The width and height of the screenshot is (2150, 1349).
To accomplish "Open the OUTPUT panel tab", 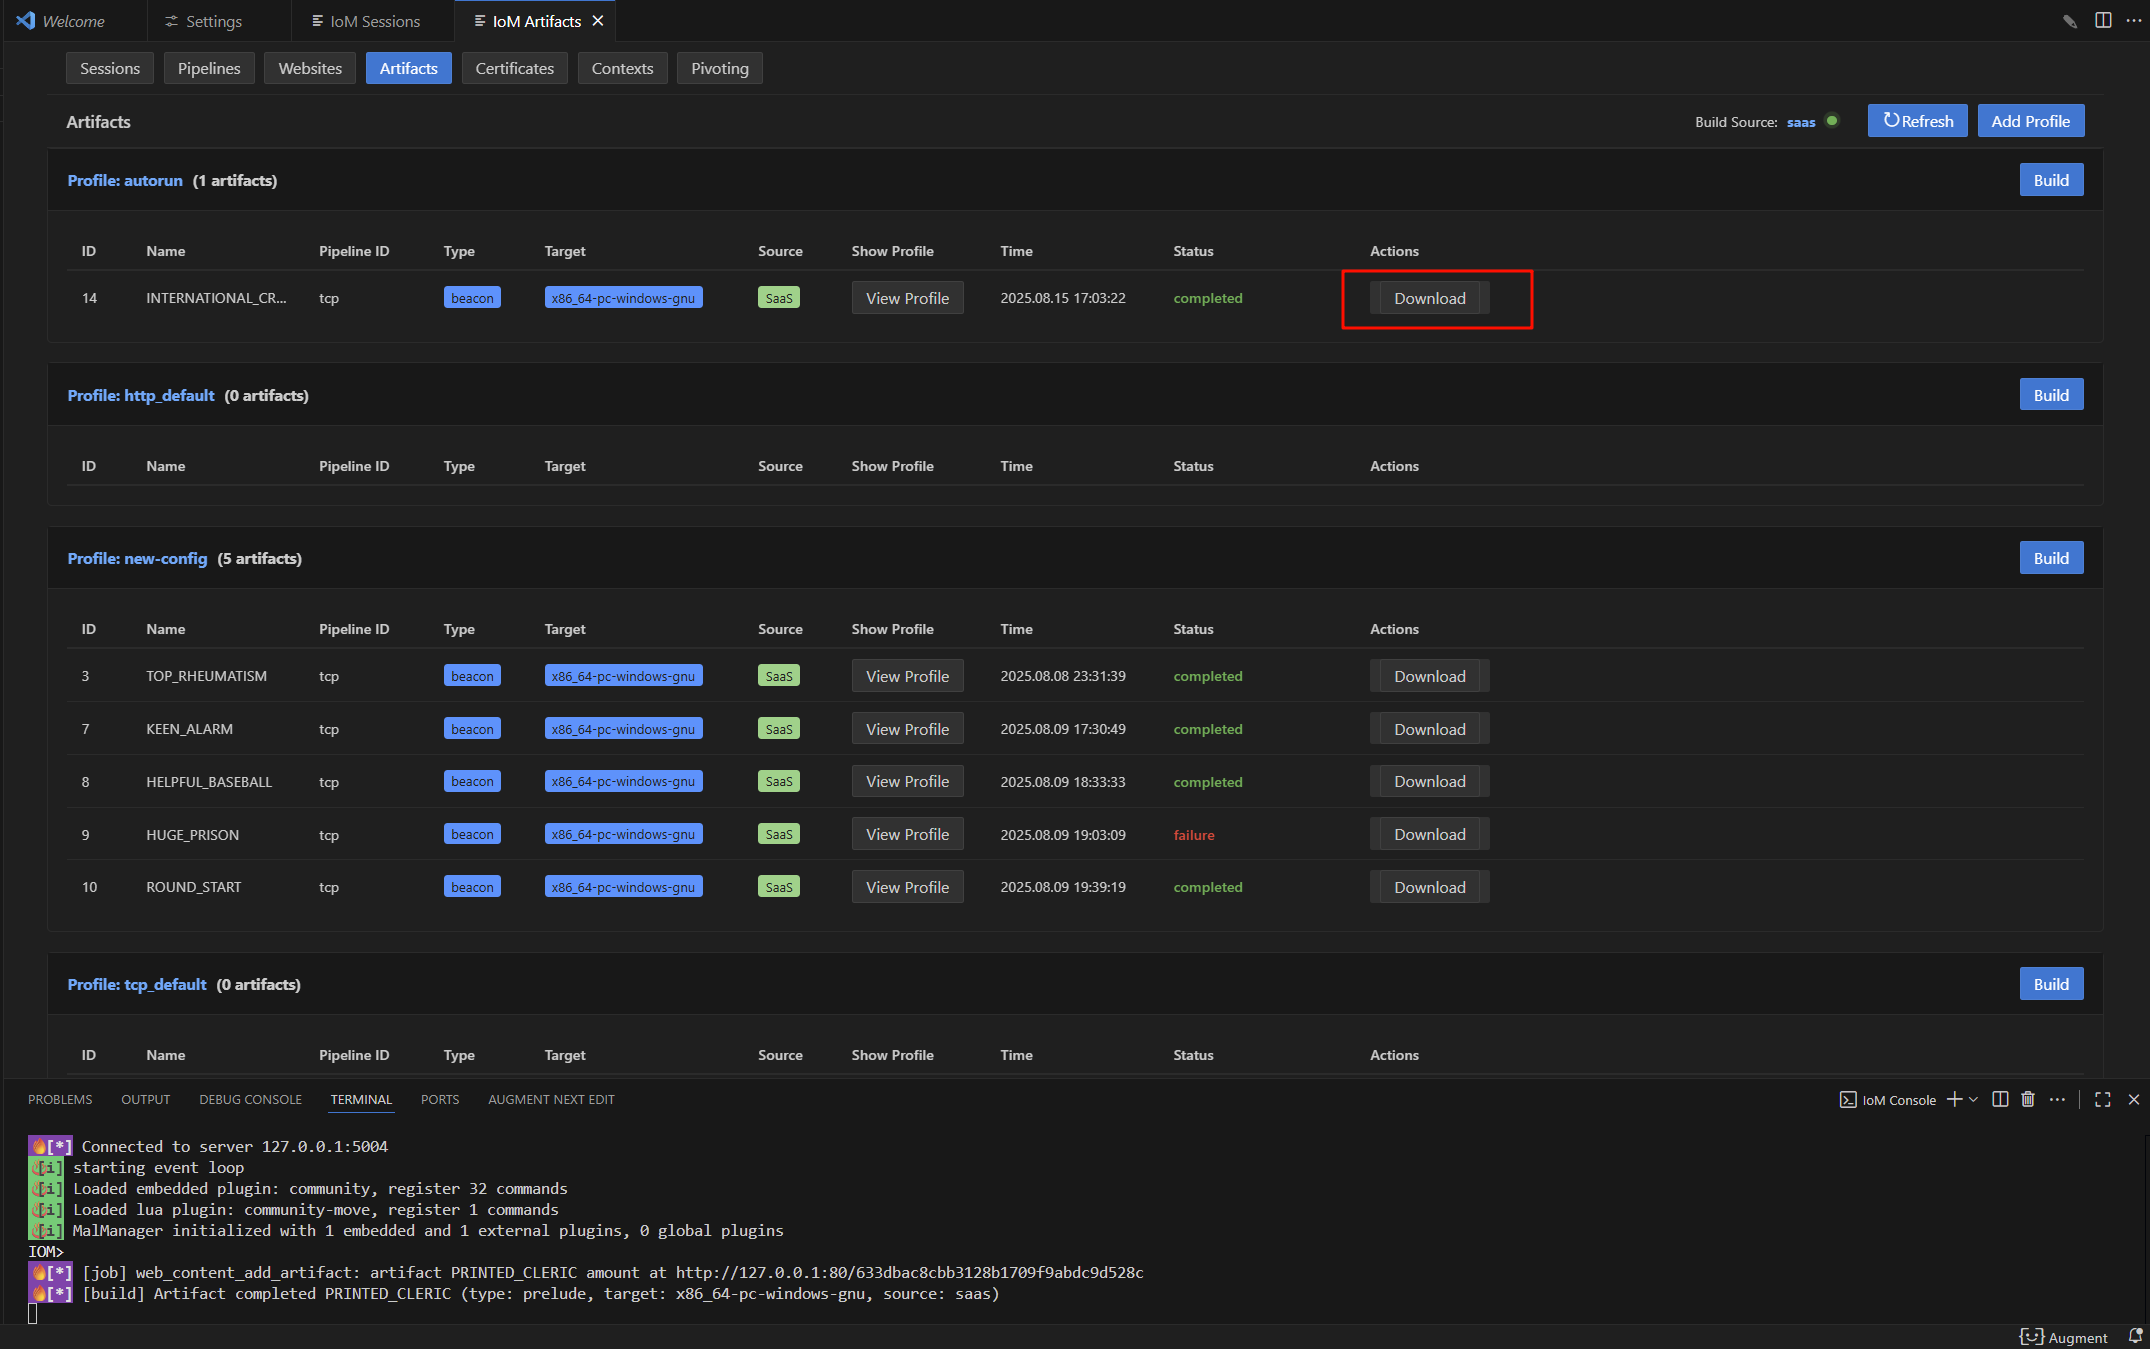I will [x=146, y=1099].
